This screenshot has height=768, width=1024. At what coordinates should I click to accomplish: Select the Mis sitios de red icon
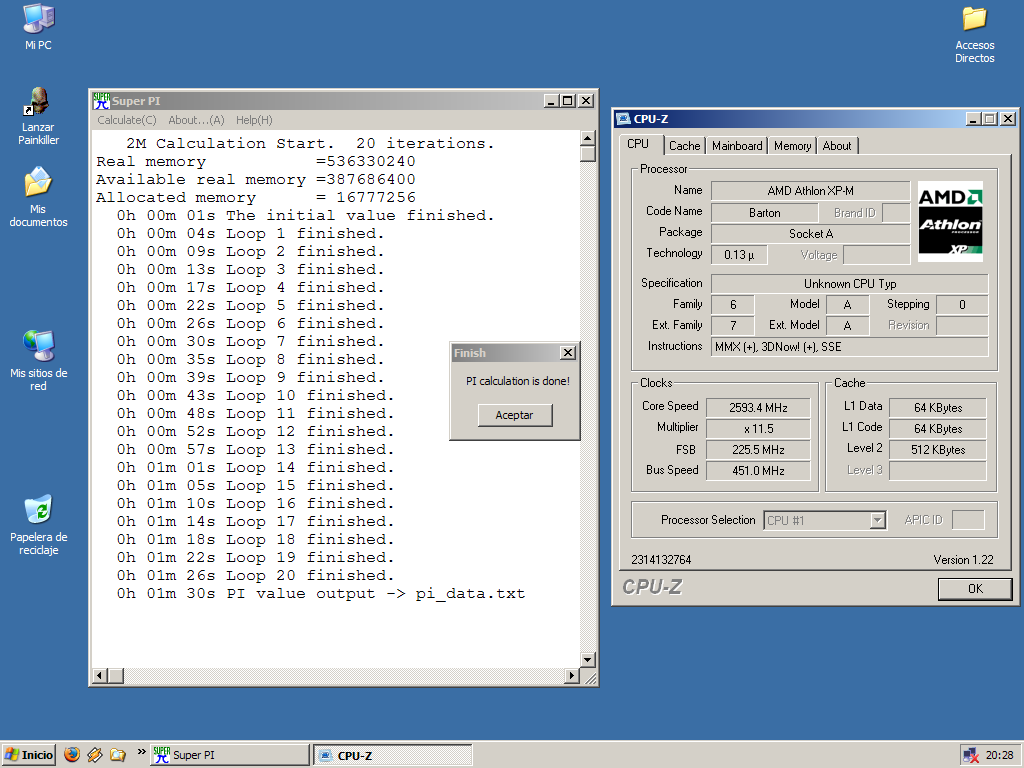point(38,346)
